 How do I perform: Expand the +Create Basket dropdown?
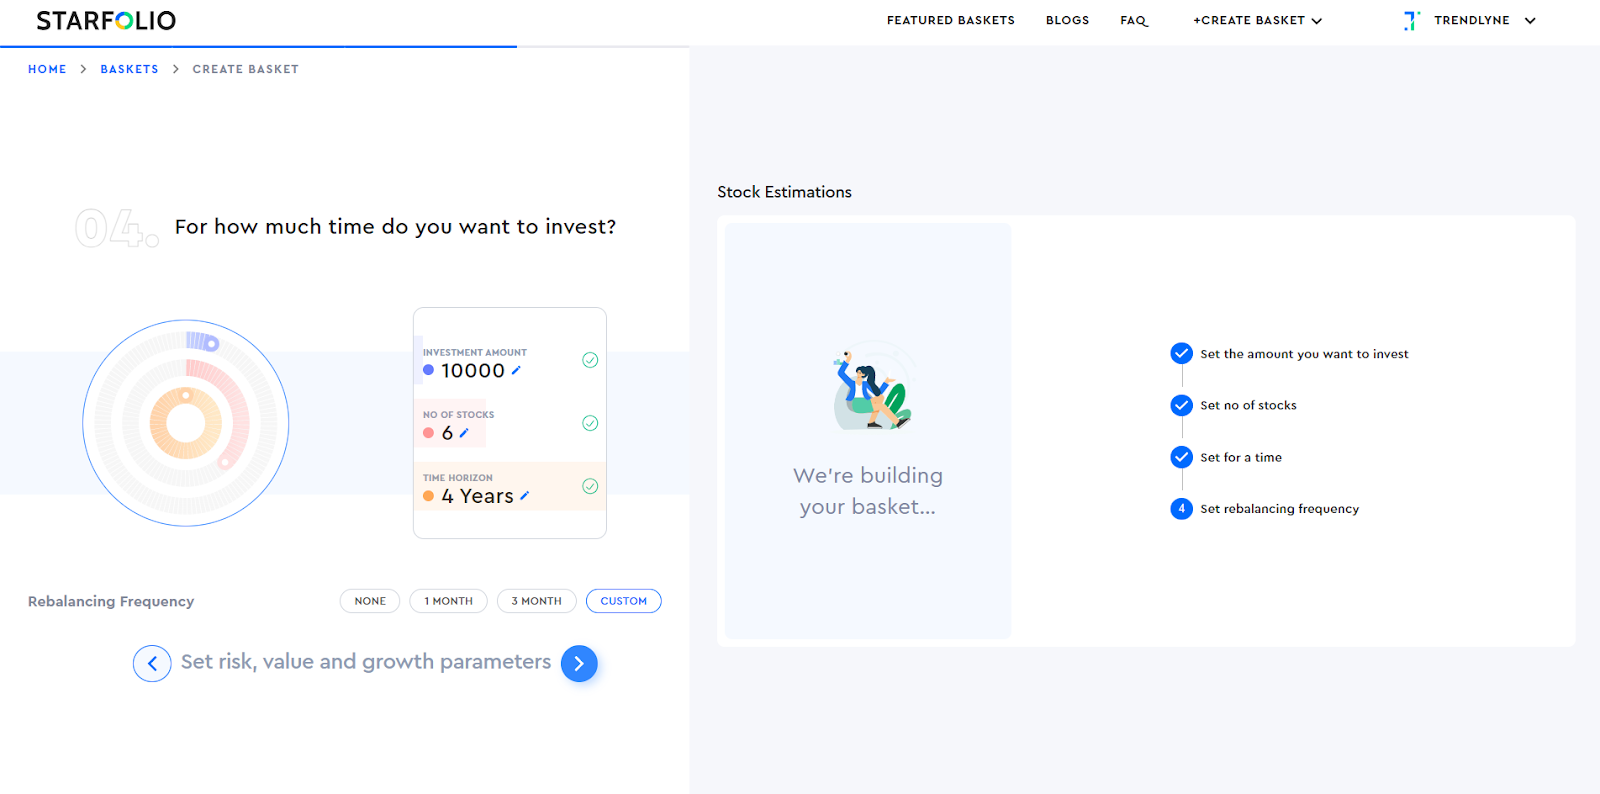(1257, 20)
